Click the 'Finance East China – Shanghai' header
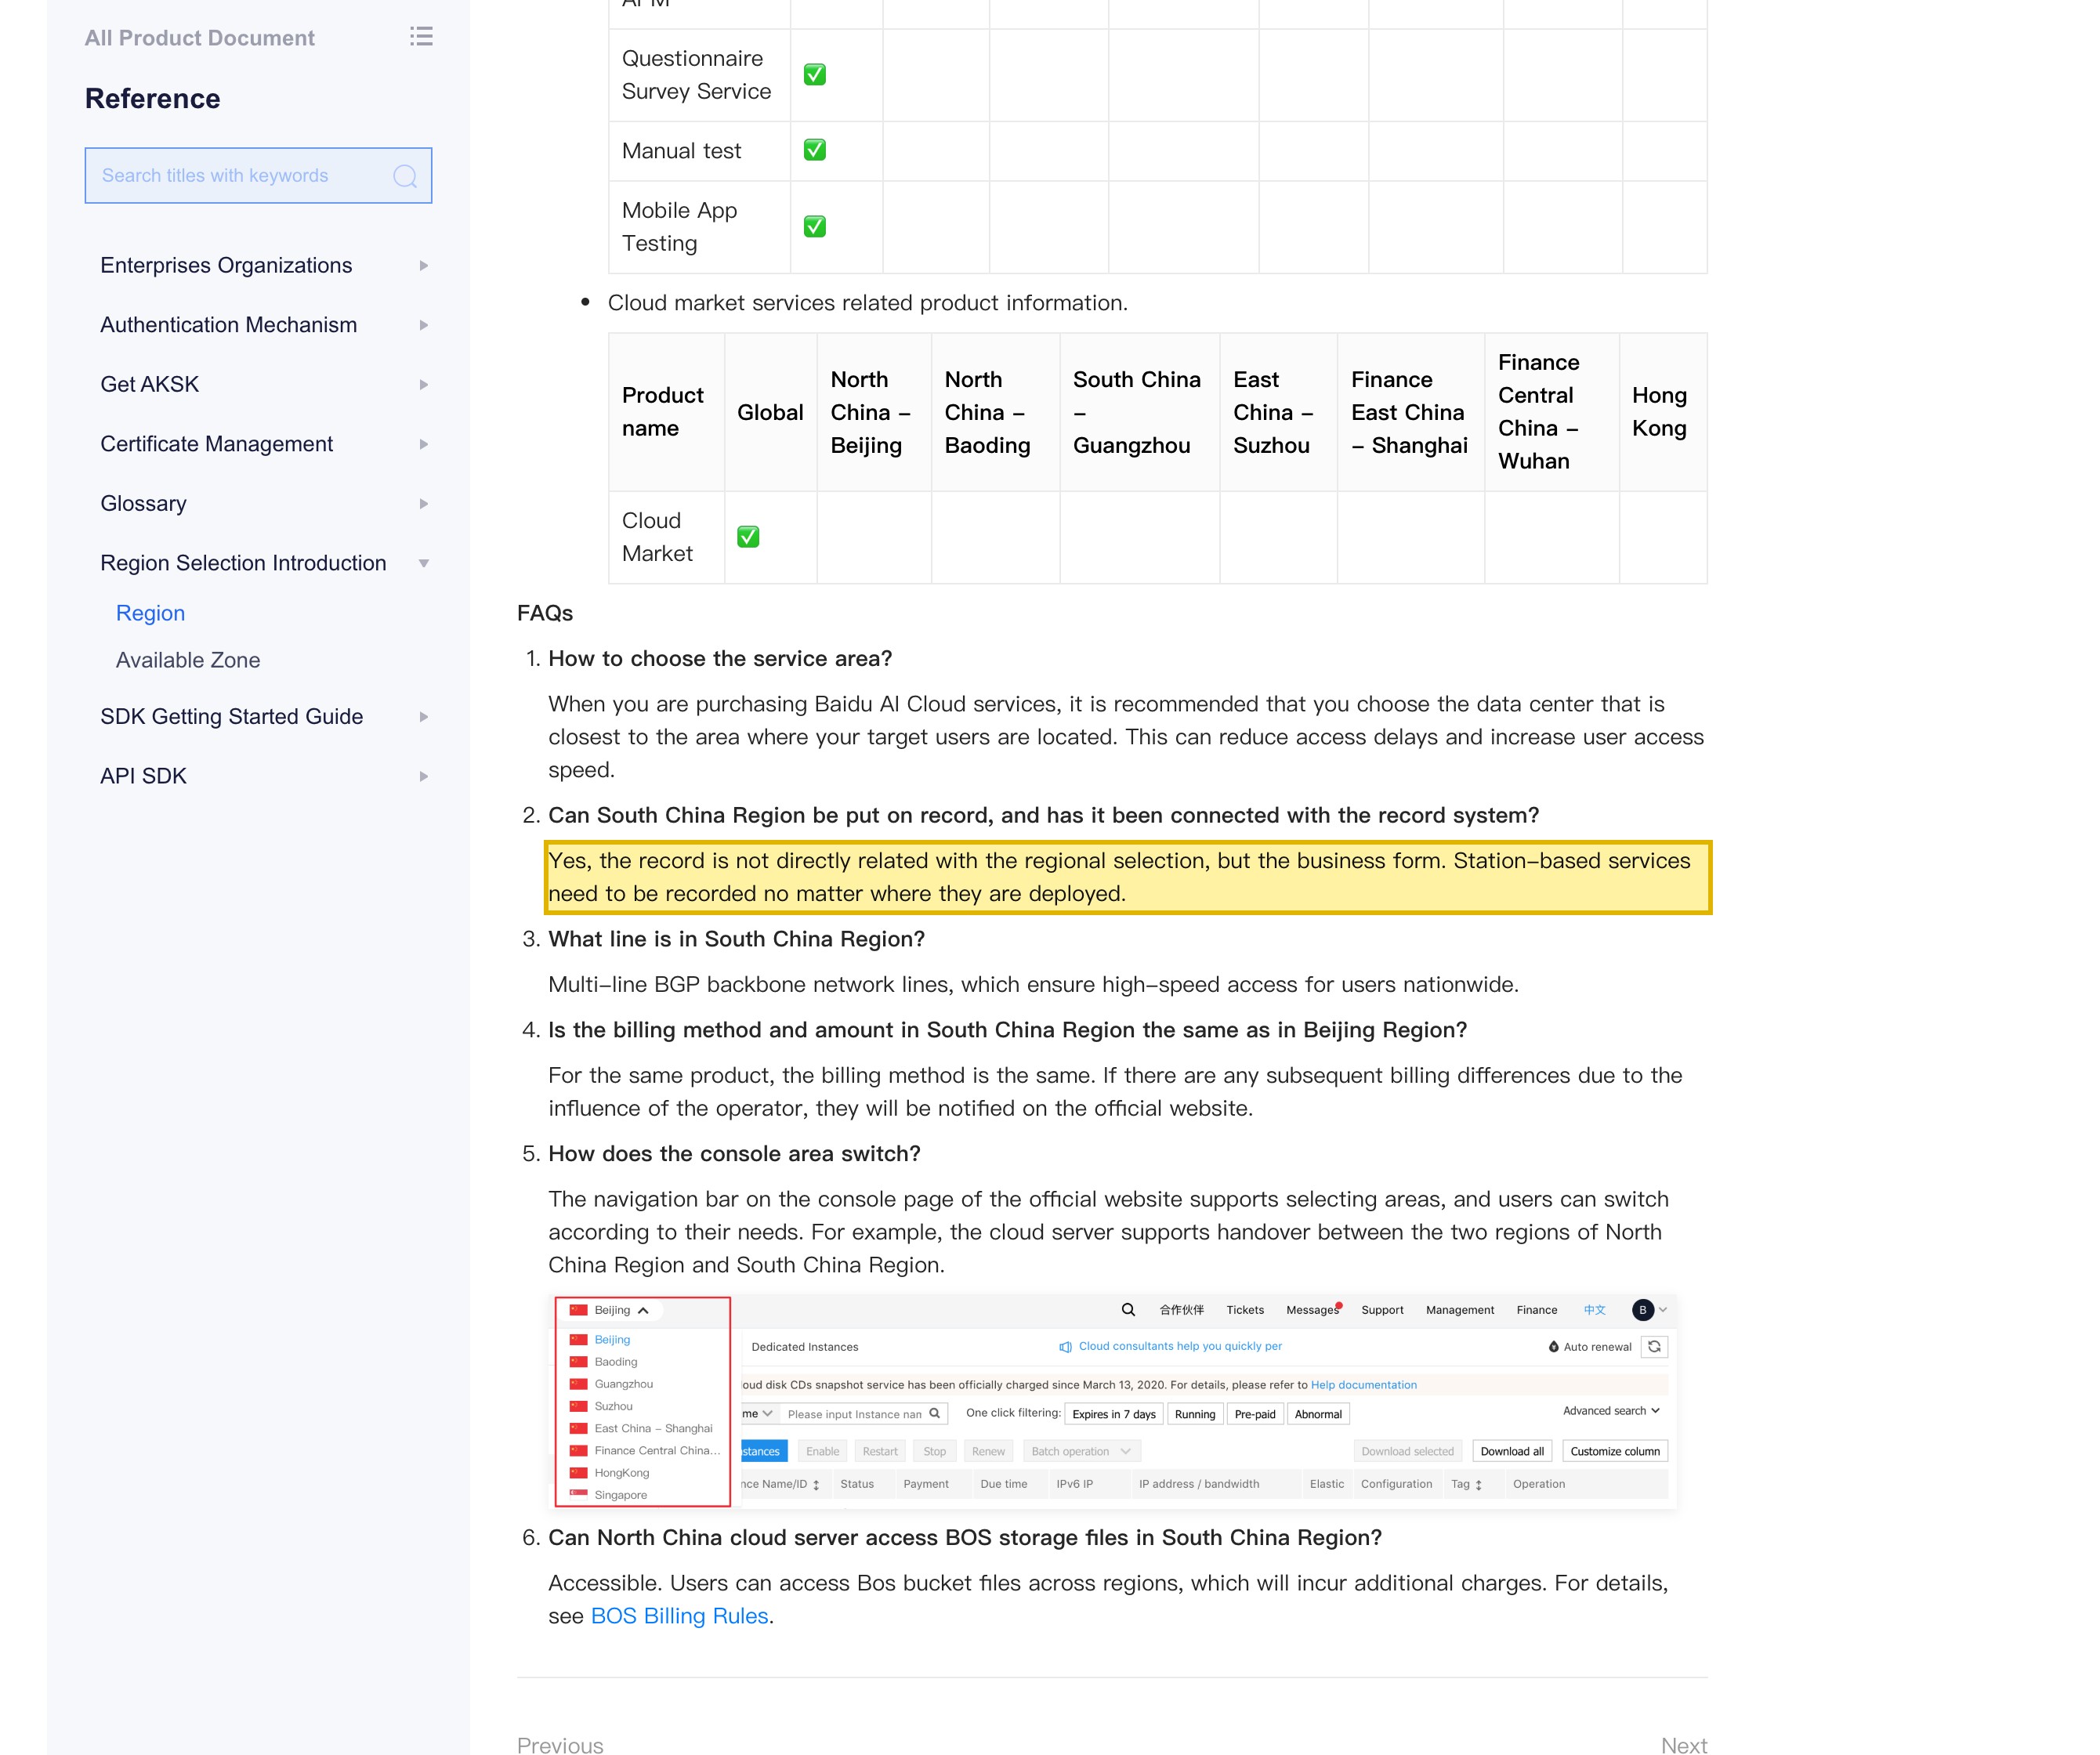 click(x=1410, y=412)
